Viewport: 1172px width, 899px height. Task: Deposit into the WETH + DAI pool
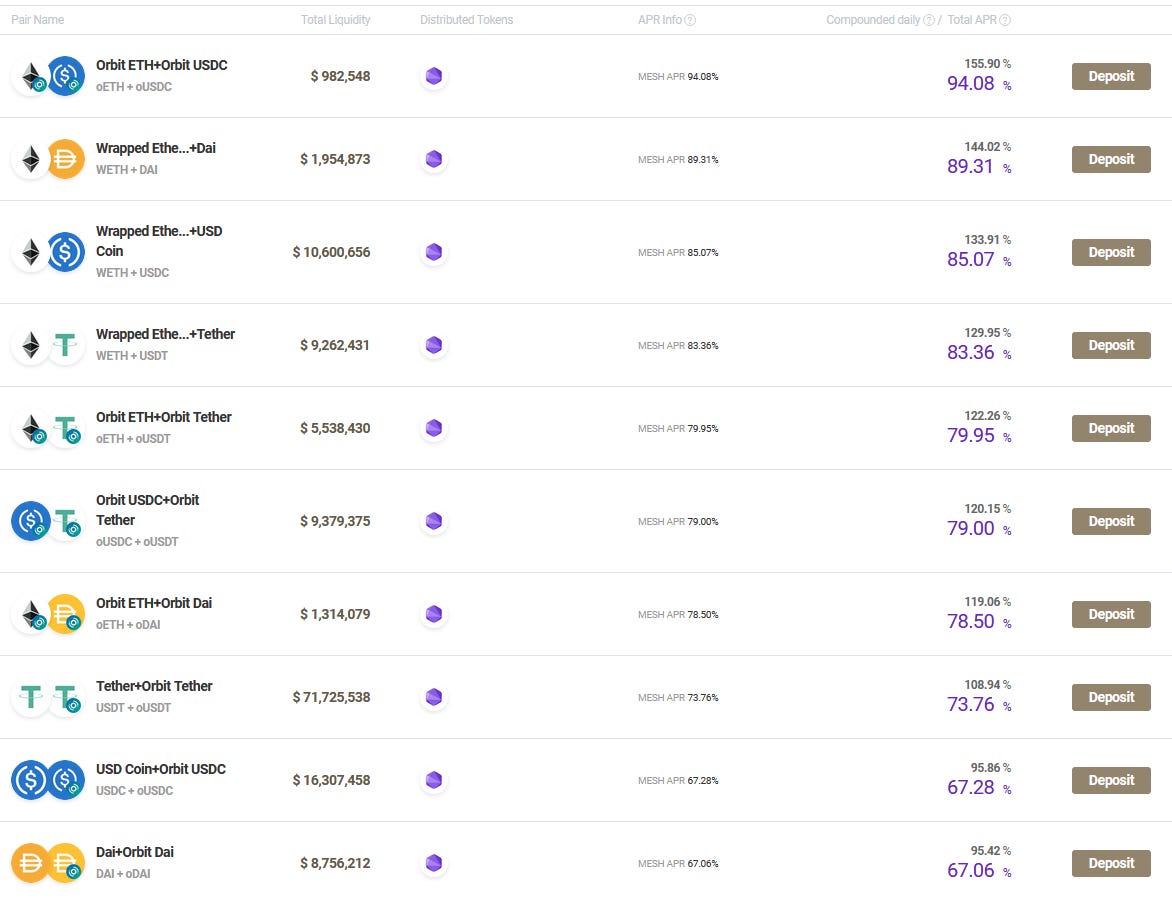pos(1111,159)
